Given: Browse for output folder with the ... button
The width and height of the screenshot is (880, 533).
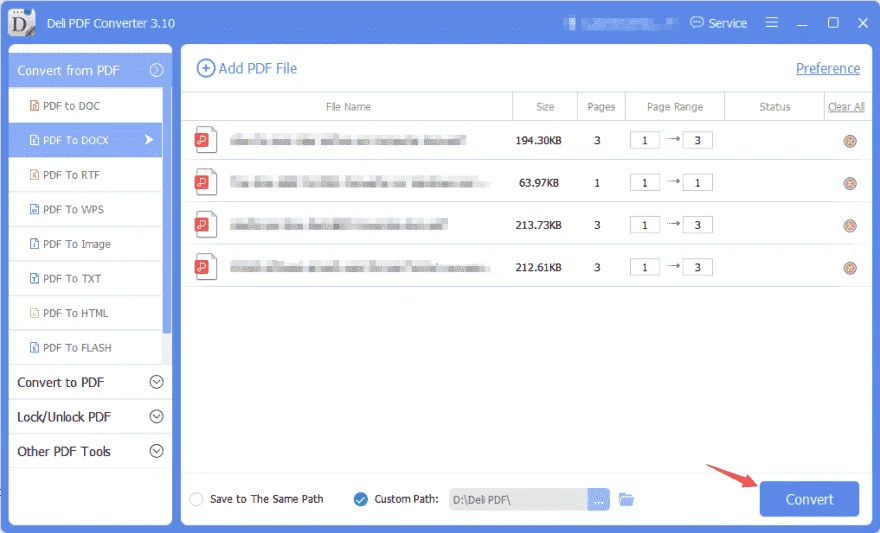Looking at the screenshot, I should pos(598,499).
